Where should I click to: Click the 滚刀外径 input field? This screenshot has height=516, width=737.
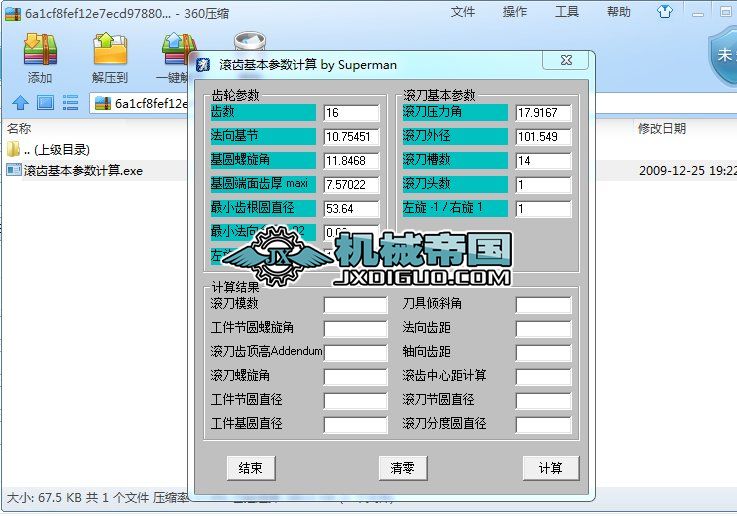[x=543, y=137]
